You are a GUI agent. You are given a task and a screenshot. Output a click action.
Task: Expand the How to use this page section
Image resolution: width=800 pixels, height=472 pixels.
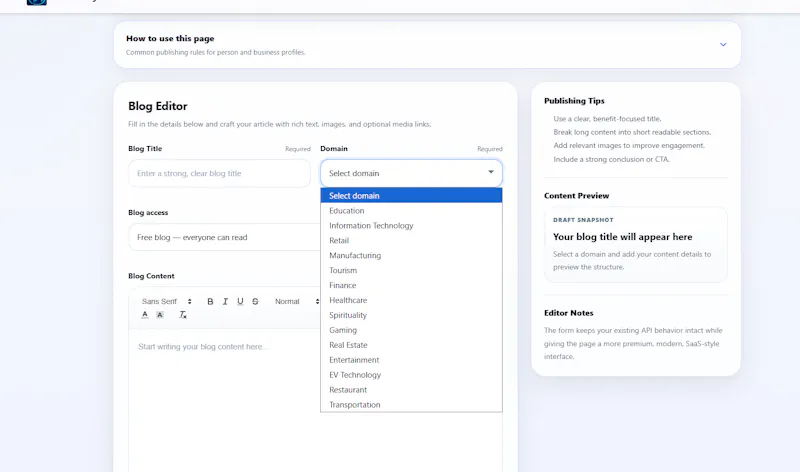click(x=427, y=44)
